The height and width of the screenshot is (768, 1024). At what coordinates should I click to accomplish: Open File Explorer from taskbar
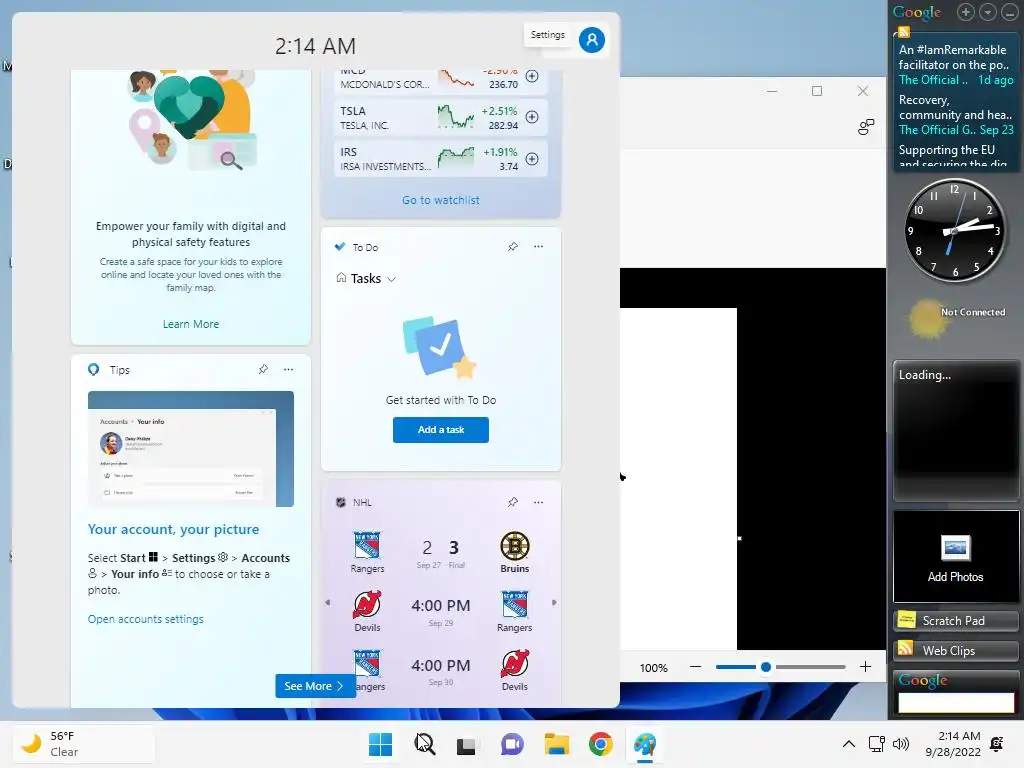click(556, 744)
